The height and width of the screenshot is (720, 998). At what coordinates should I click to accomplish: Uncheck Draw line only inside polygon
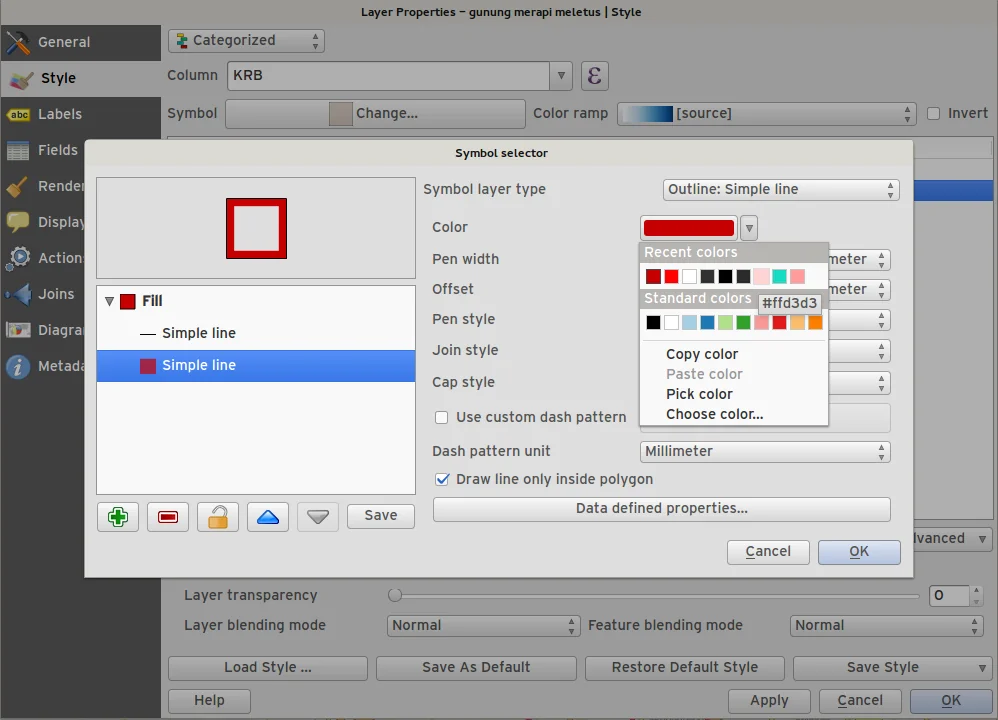coord(442,479)
